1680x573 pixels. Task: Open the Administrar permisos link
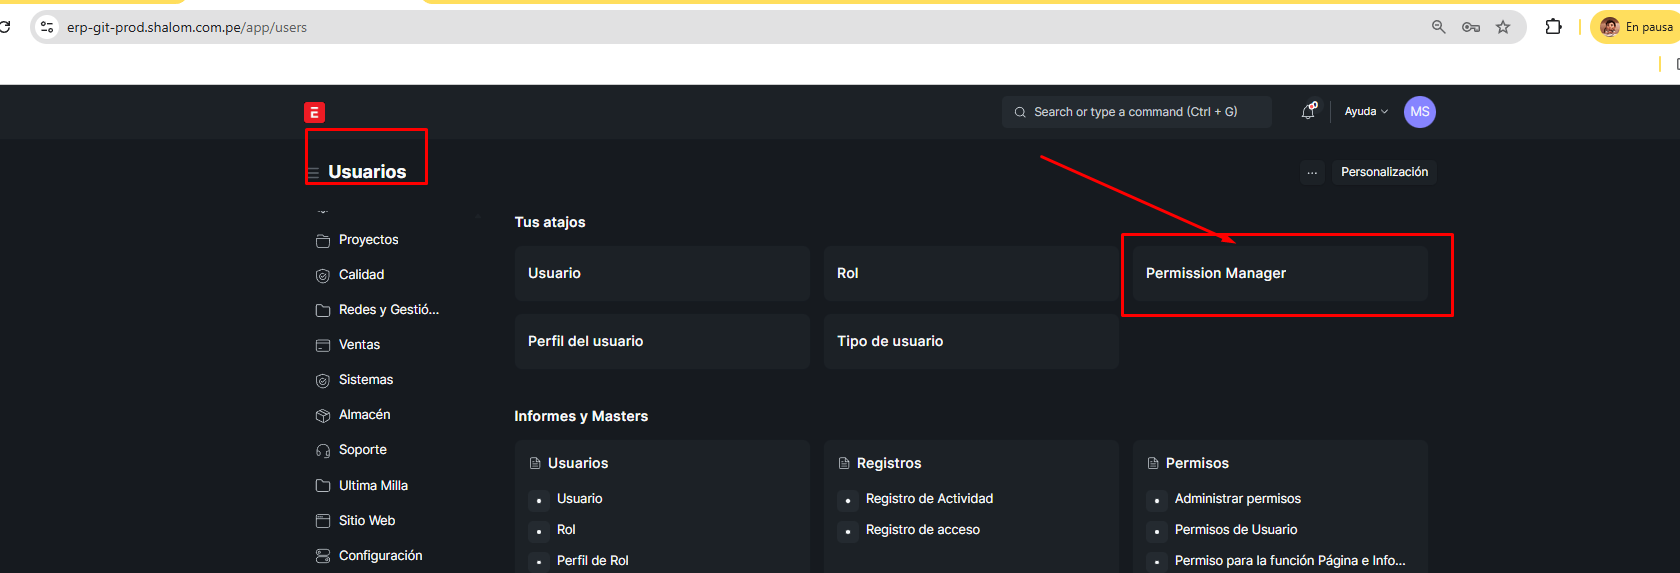click(x=1237, y=499)
